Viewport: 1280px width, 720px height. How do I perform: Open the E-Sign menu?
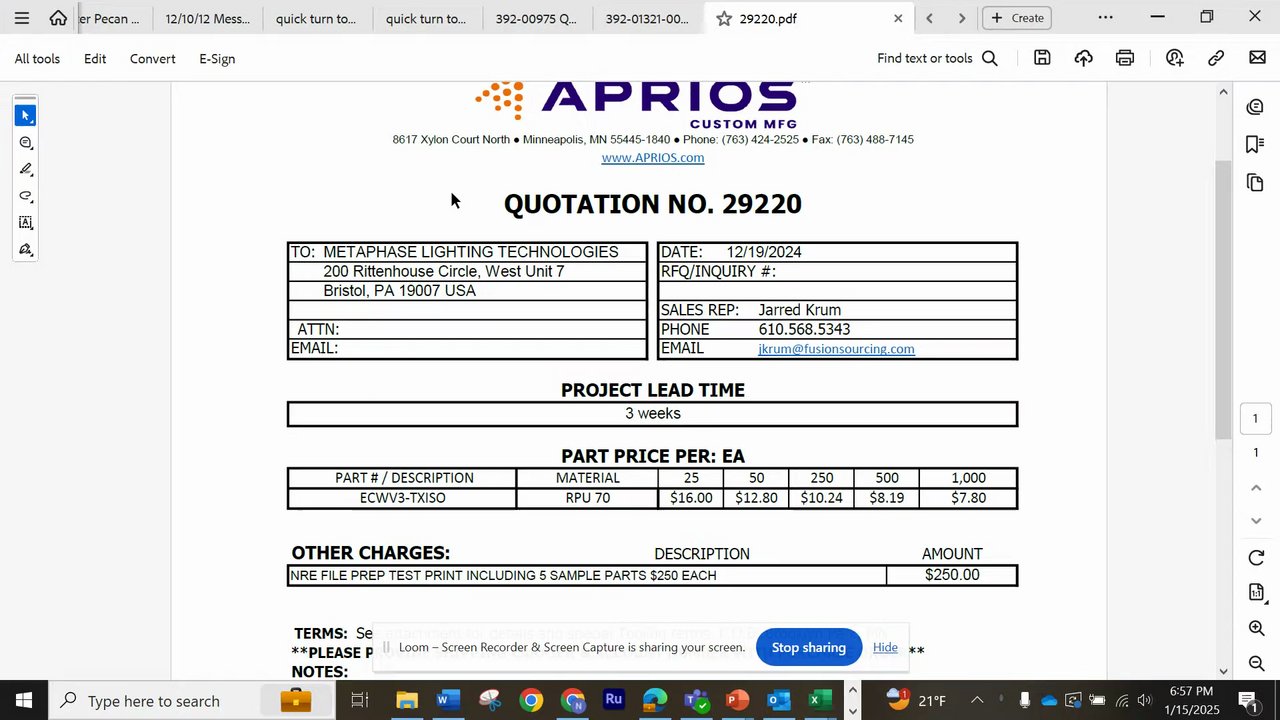click(217, 58)
